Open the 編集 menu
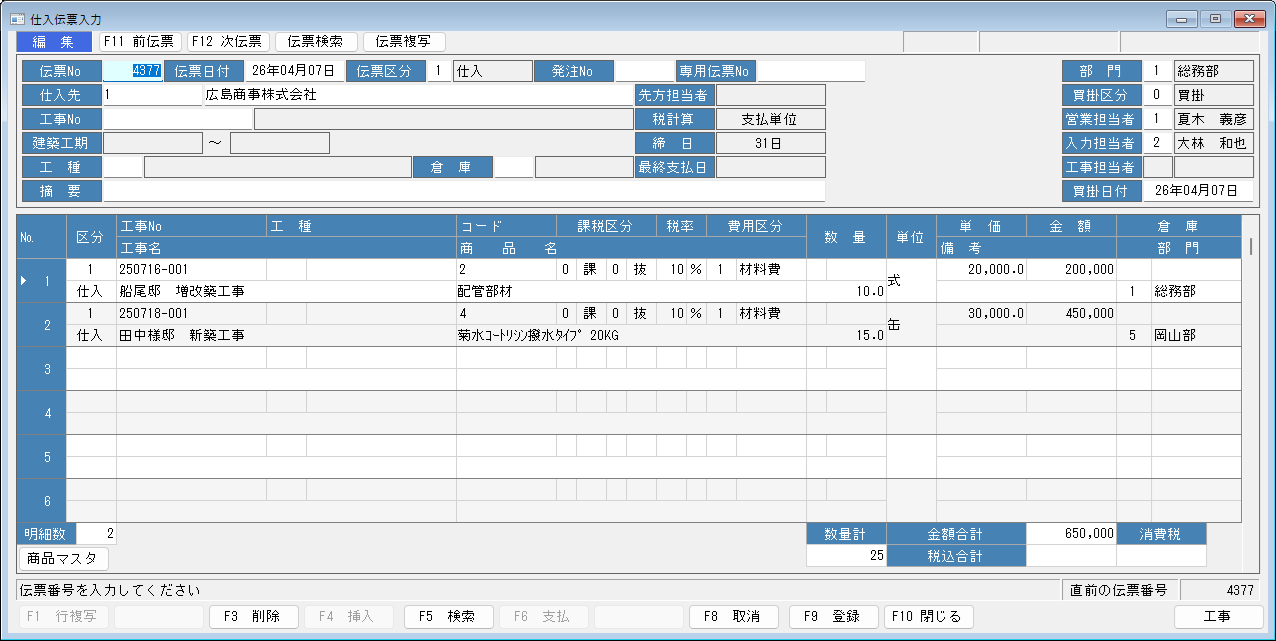This screenshot has width=1276, height=641. click(x=53, y=42)
